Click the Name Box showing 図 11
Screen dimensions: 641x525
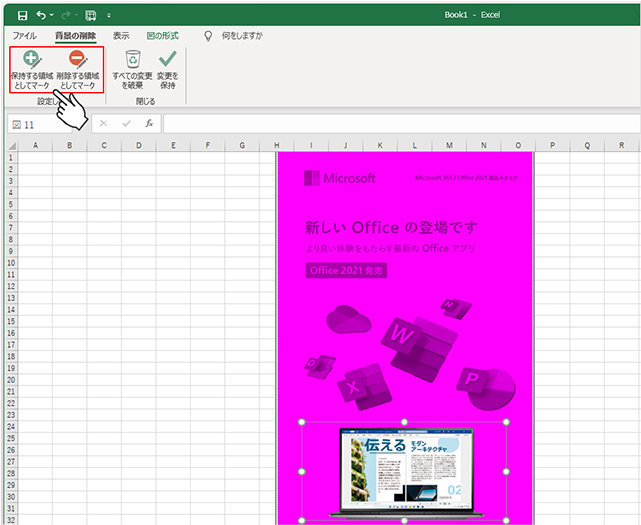pos(40,125)
